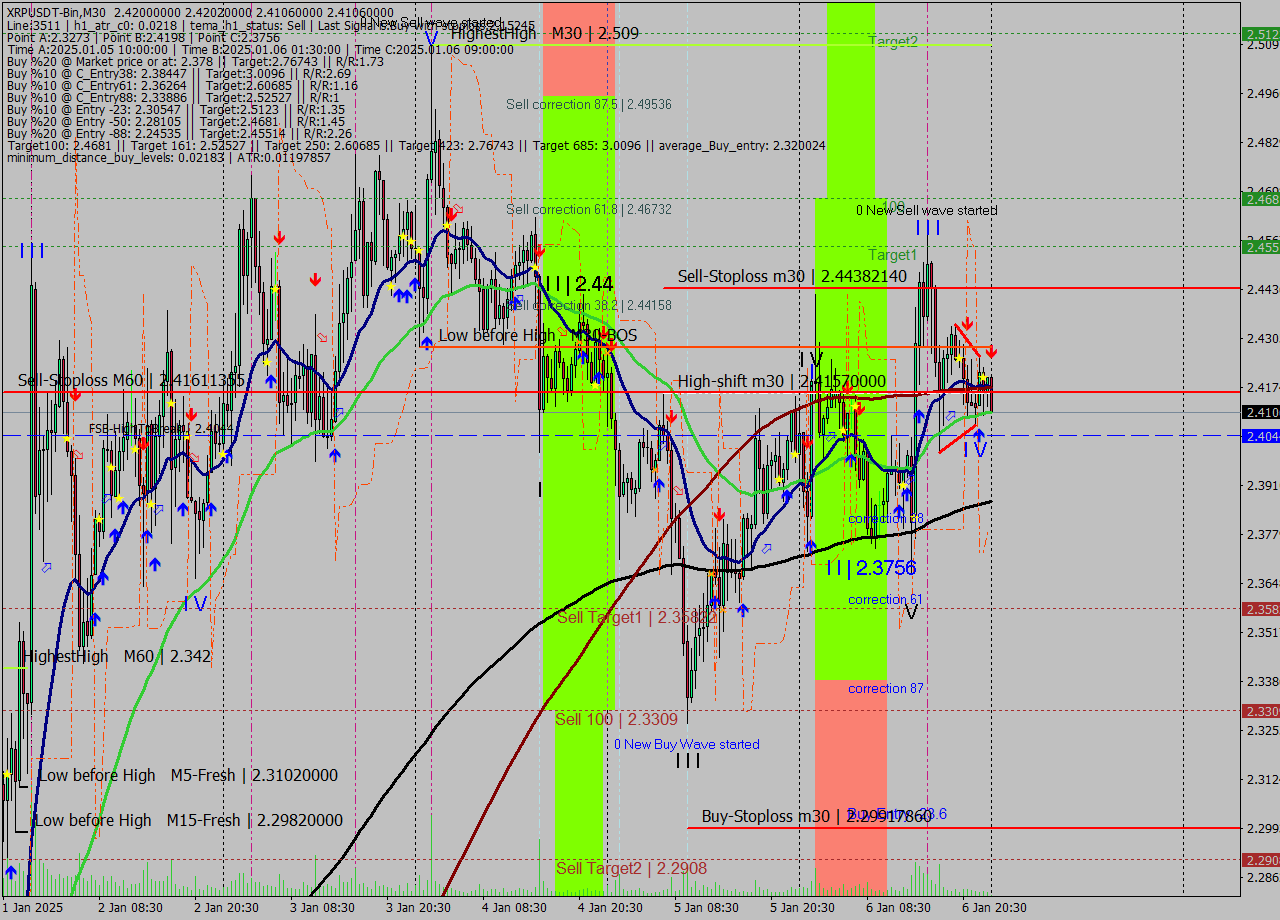Click the minimum_distance_buy_levels: 0.02183 line
This screenshot has height=920, width=1280.
[x=168, y=157]
